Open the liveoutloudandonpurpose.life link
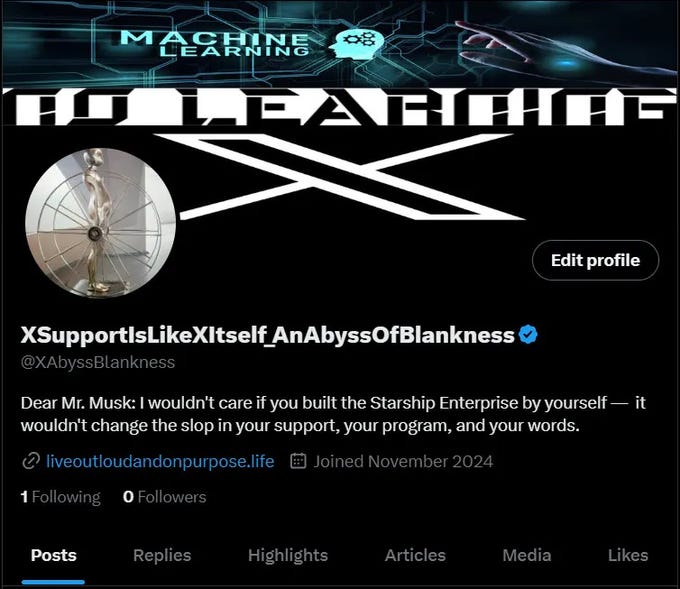The image size is (680, 589). (x=160, y=461)
